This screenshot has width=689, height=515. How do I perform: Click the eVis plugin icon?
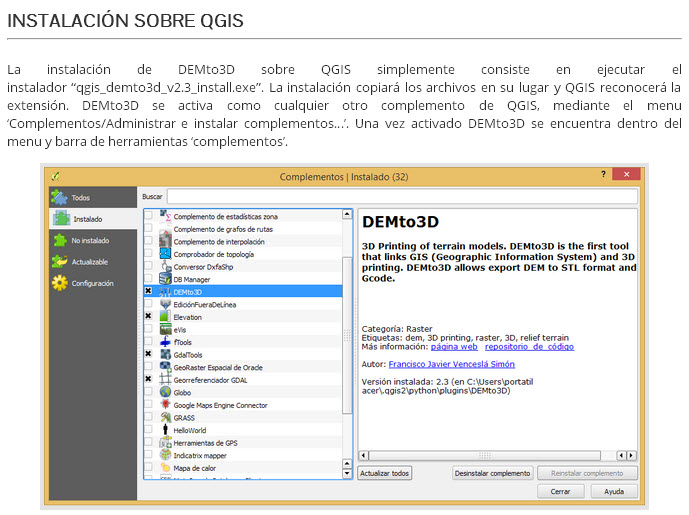165,329
